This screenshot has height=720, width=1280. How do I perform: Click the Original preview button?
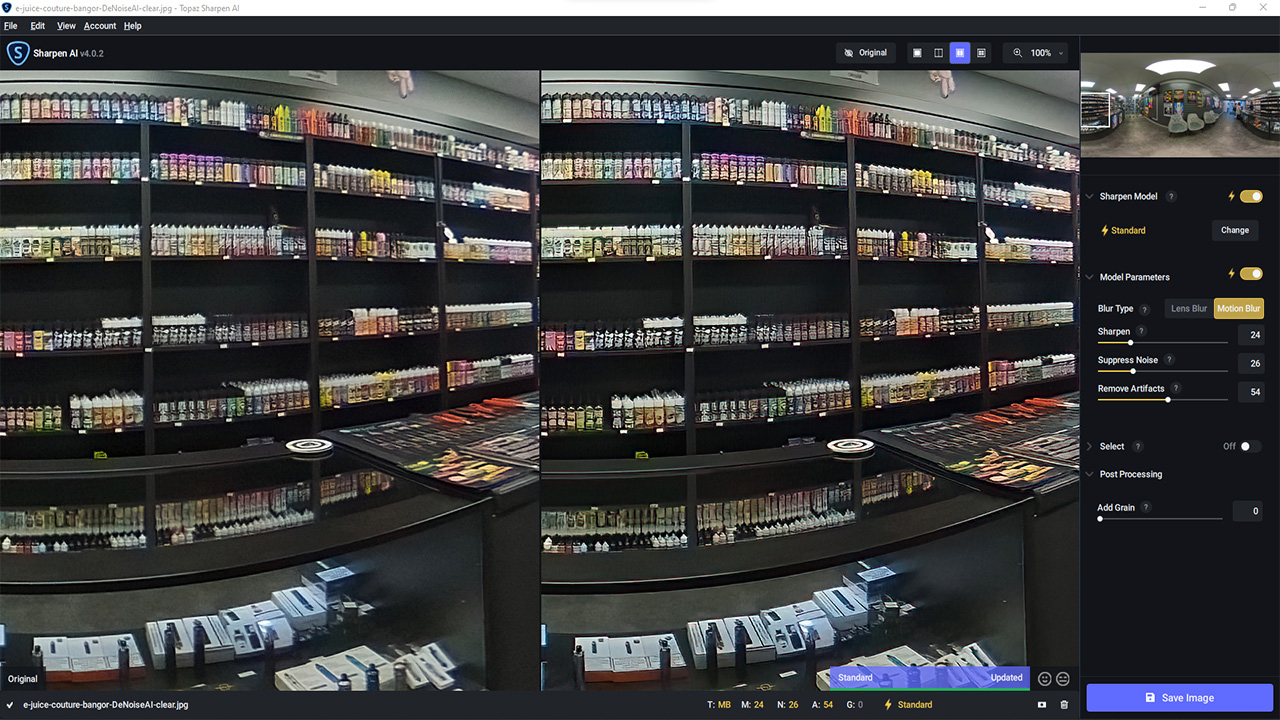tap(866, 53)
